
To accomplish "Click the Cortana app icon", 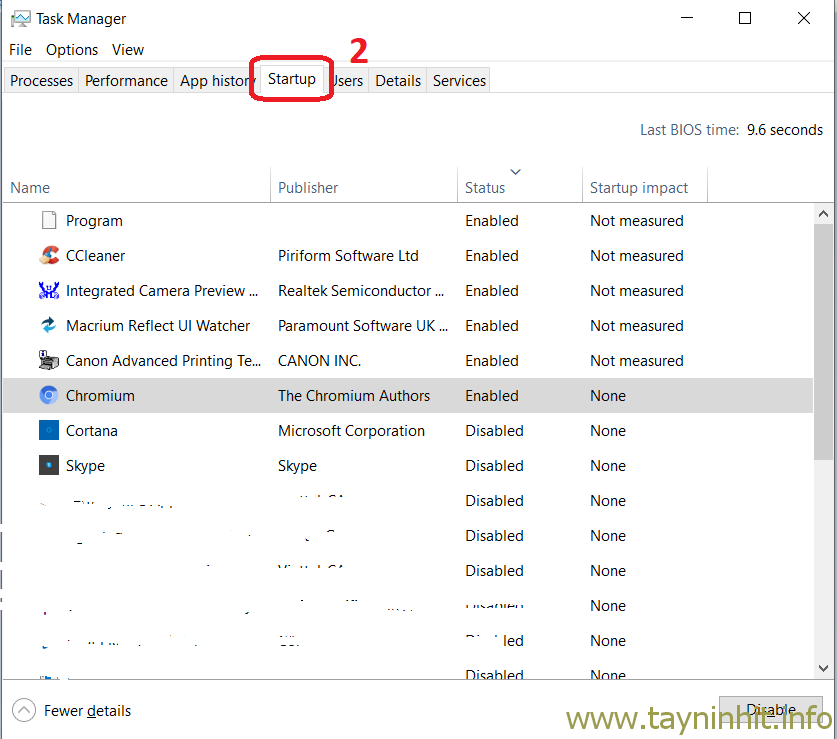I will pos(49,431).
